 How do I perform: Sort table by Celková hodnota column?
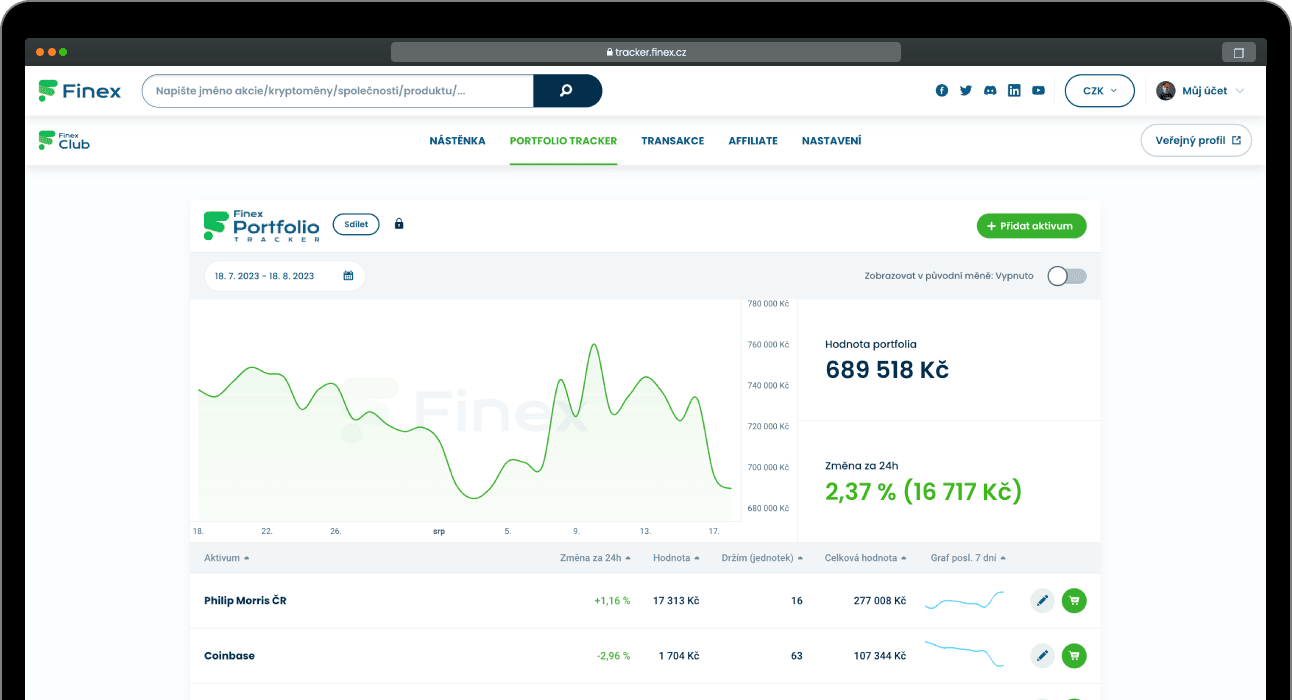click(x=865, y=558)
